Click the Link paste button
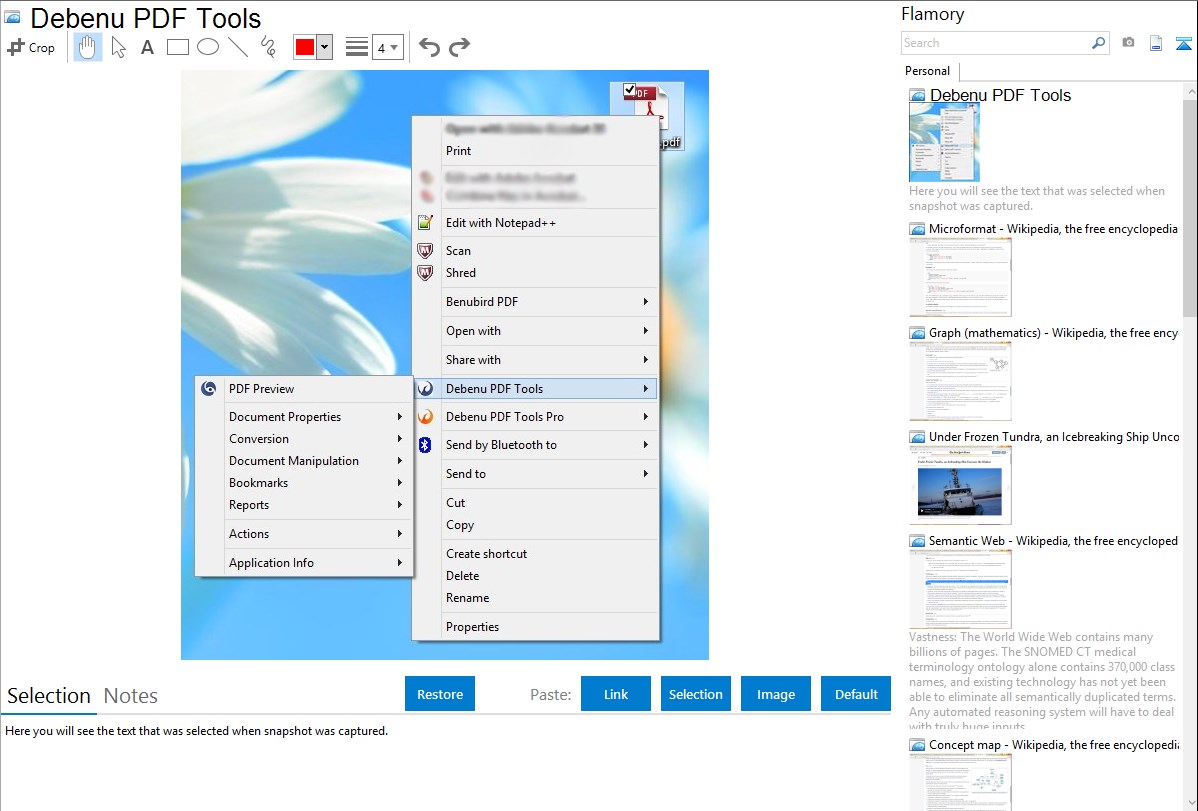Viewport: 1198px width, 811px height. [x=616, y=694]
